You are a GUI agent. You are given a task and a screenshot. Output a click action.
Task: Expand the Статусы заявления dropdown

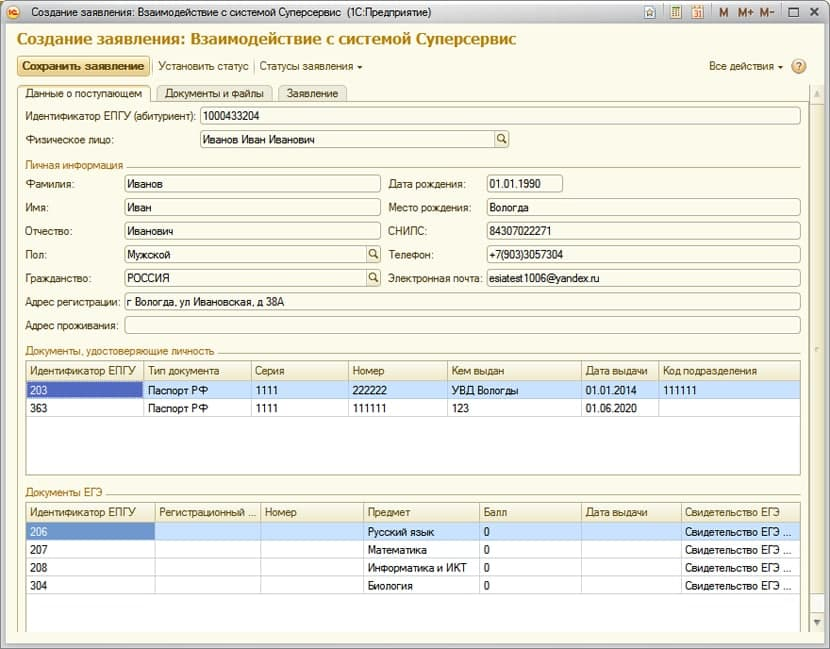(310, 66)
